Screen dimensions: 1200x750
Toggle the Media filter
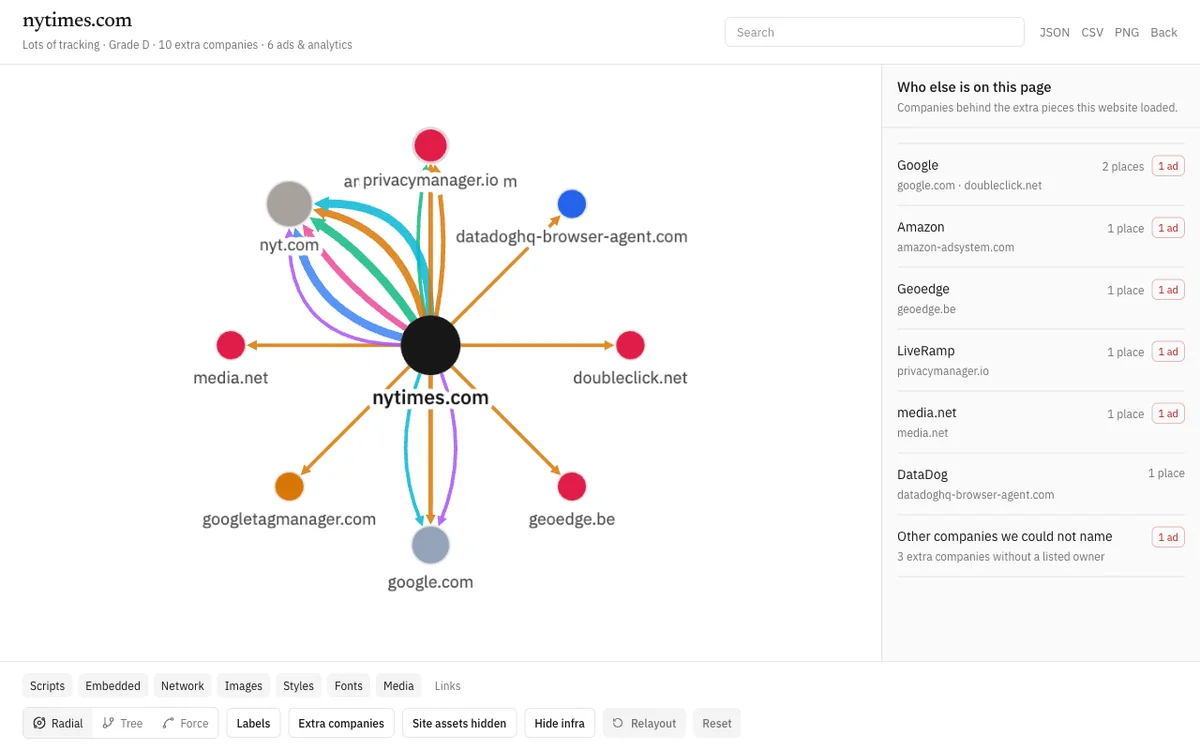click(398, 686)
